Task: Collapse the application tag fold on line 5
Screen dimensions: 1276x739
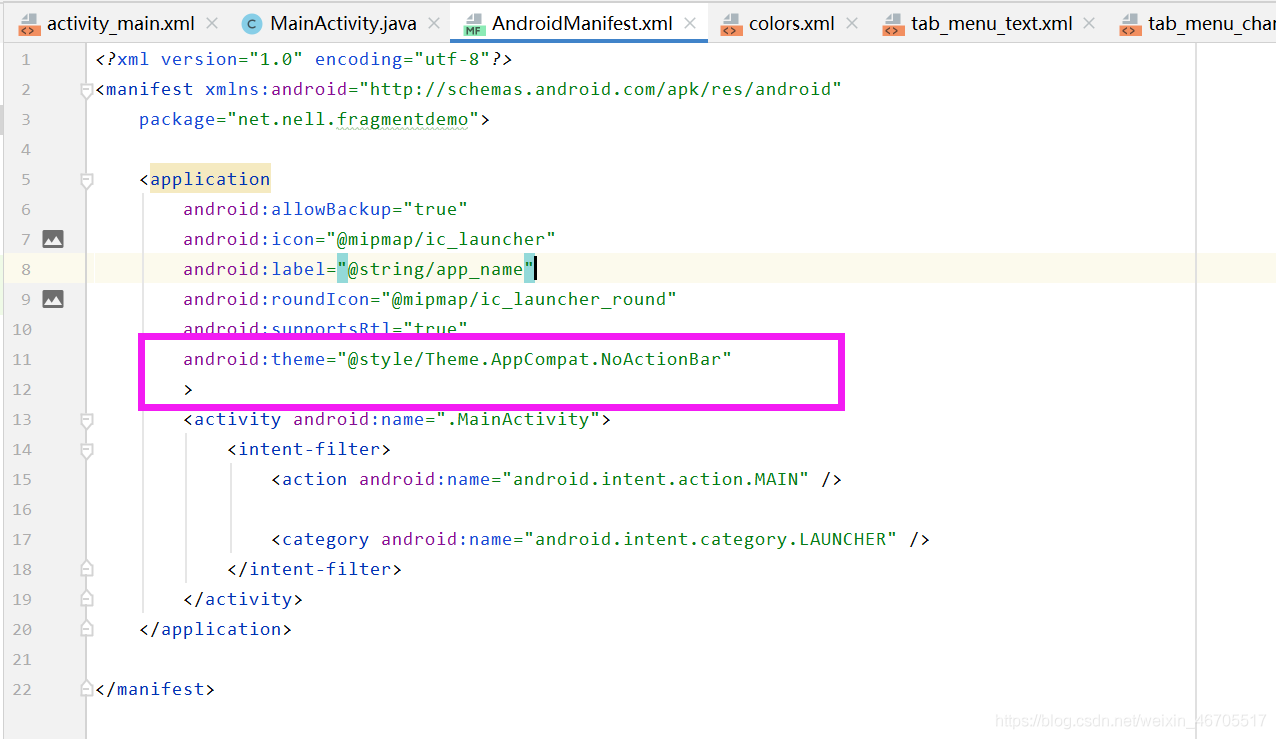Action: (87, 180)
